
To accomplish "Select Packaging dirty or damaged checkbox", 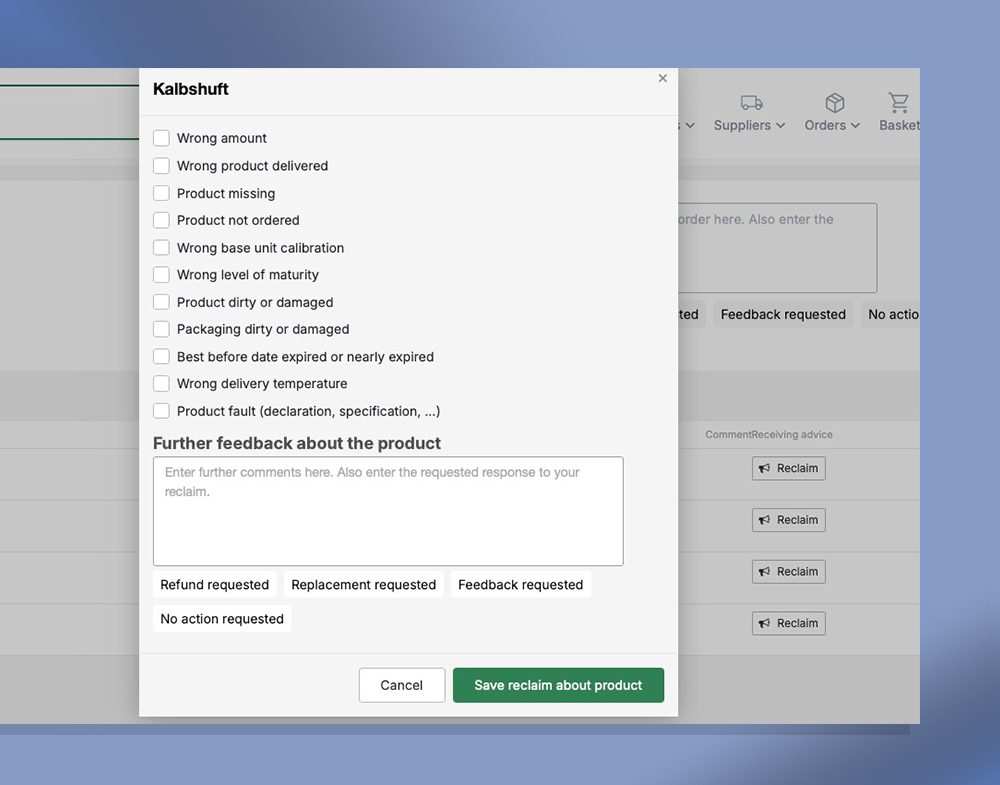I will (x=161, y=329).
